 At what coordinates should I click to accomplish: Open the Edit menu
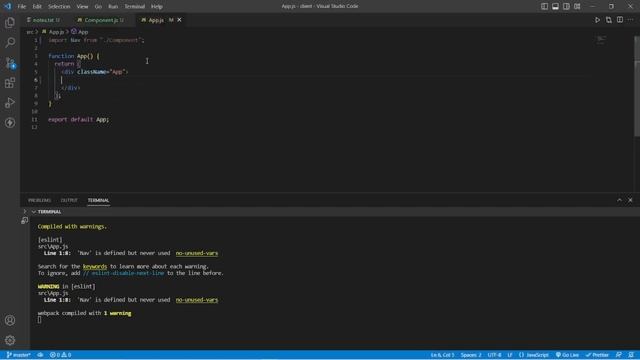[37, 6]
